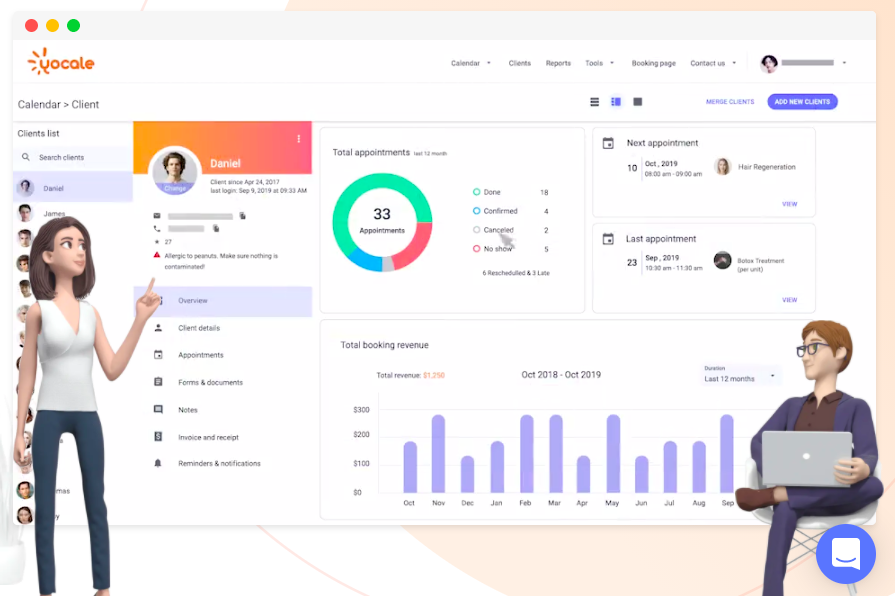Click the search magnifier icon
895x596 pixels.
[x=26, y=157]
